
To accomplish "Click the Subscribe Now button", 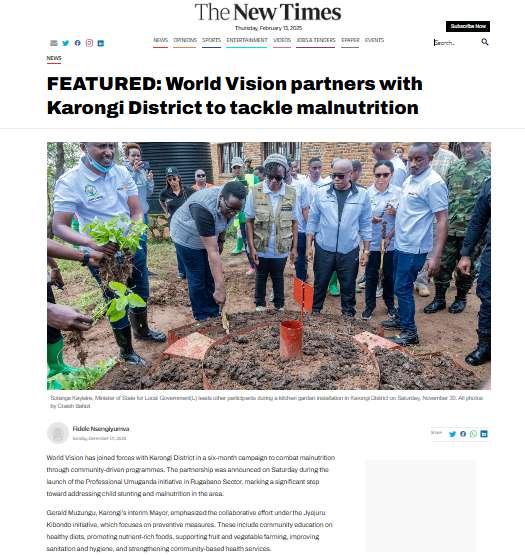I will [x=468, y=26].
